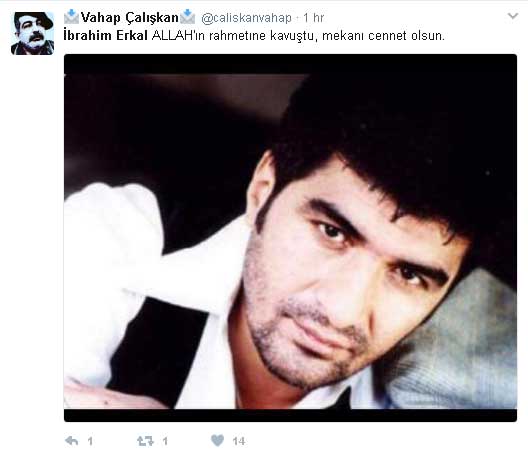Open the tweet options chevron menu
The image size is (528, 459).
click(513, 16)
